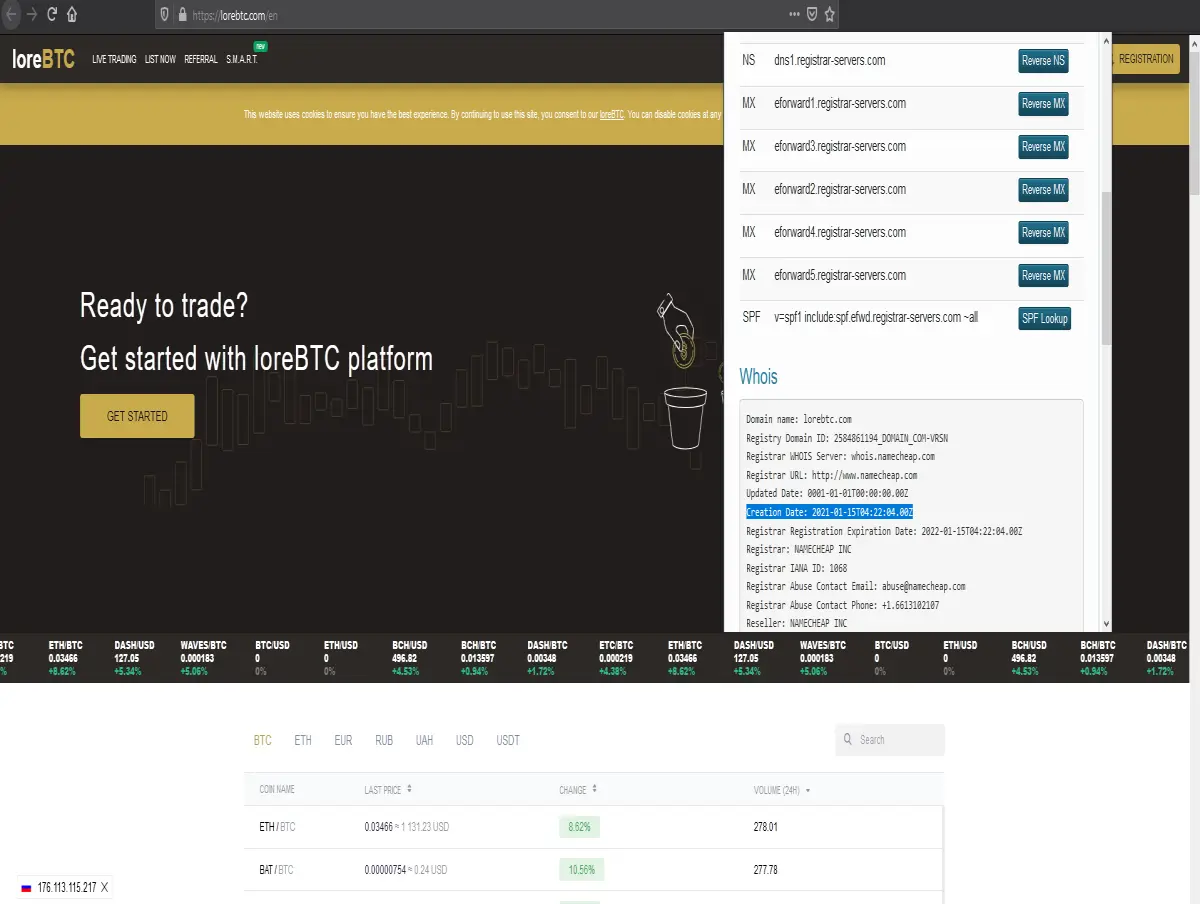Click the ETH / BTC table row
Viewport: 1200px width, 904px height.
tap(594, 827)
